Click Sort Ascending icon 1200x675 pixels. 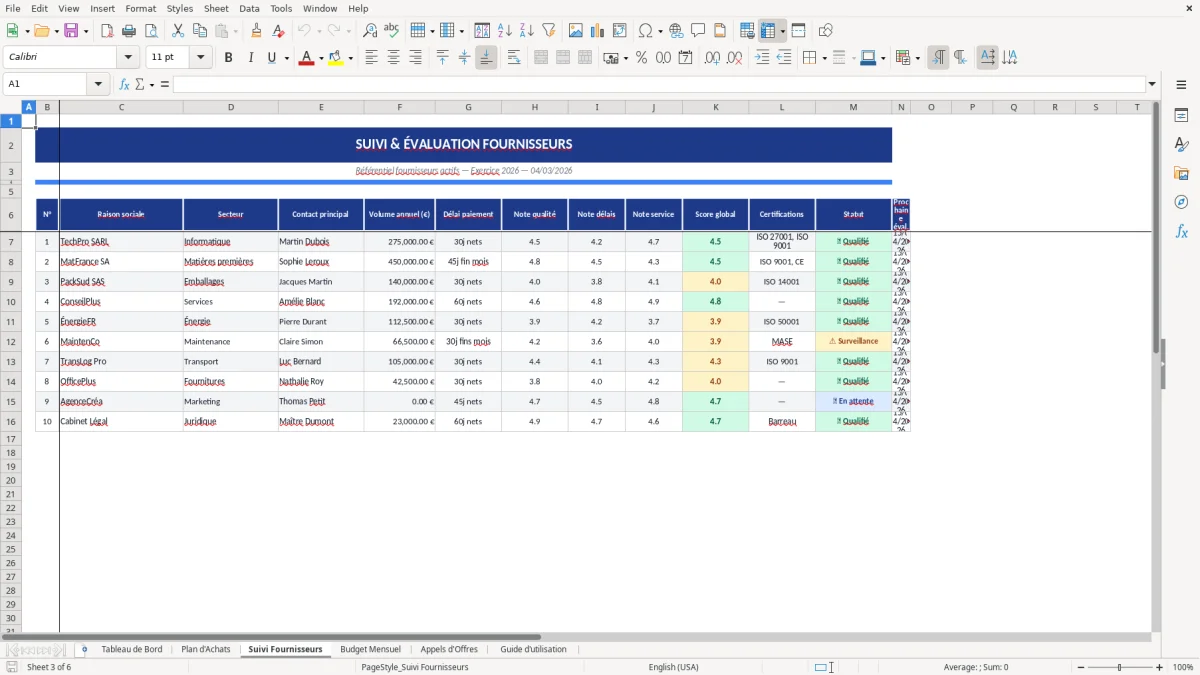[x=505, y=31]
